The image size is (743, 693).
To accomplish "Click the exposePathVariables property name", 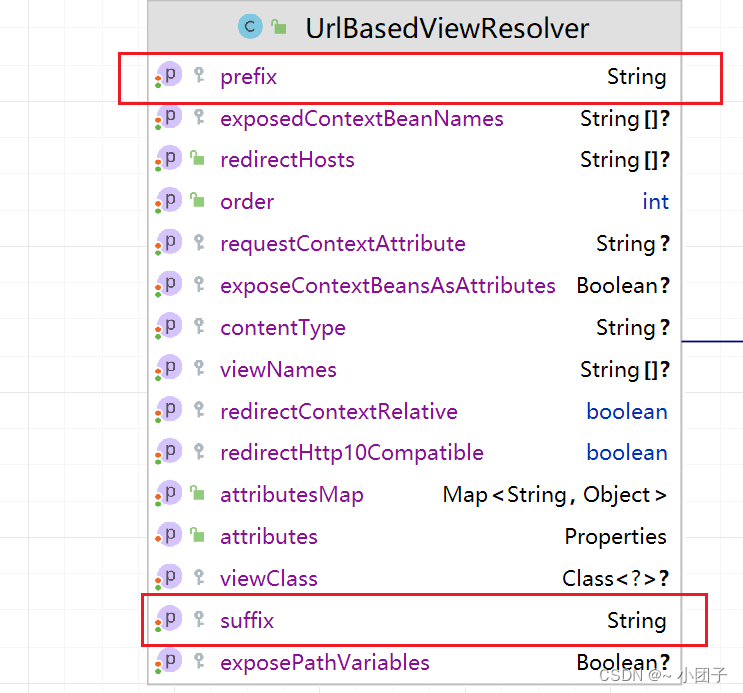I will (325, 662).
